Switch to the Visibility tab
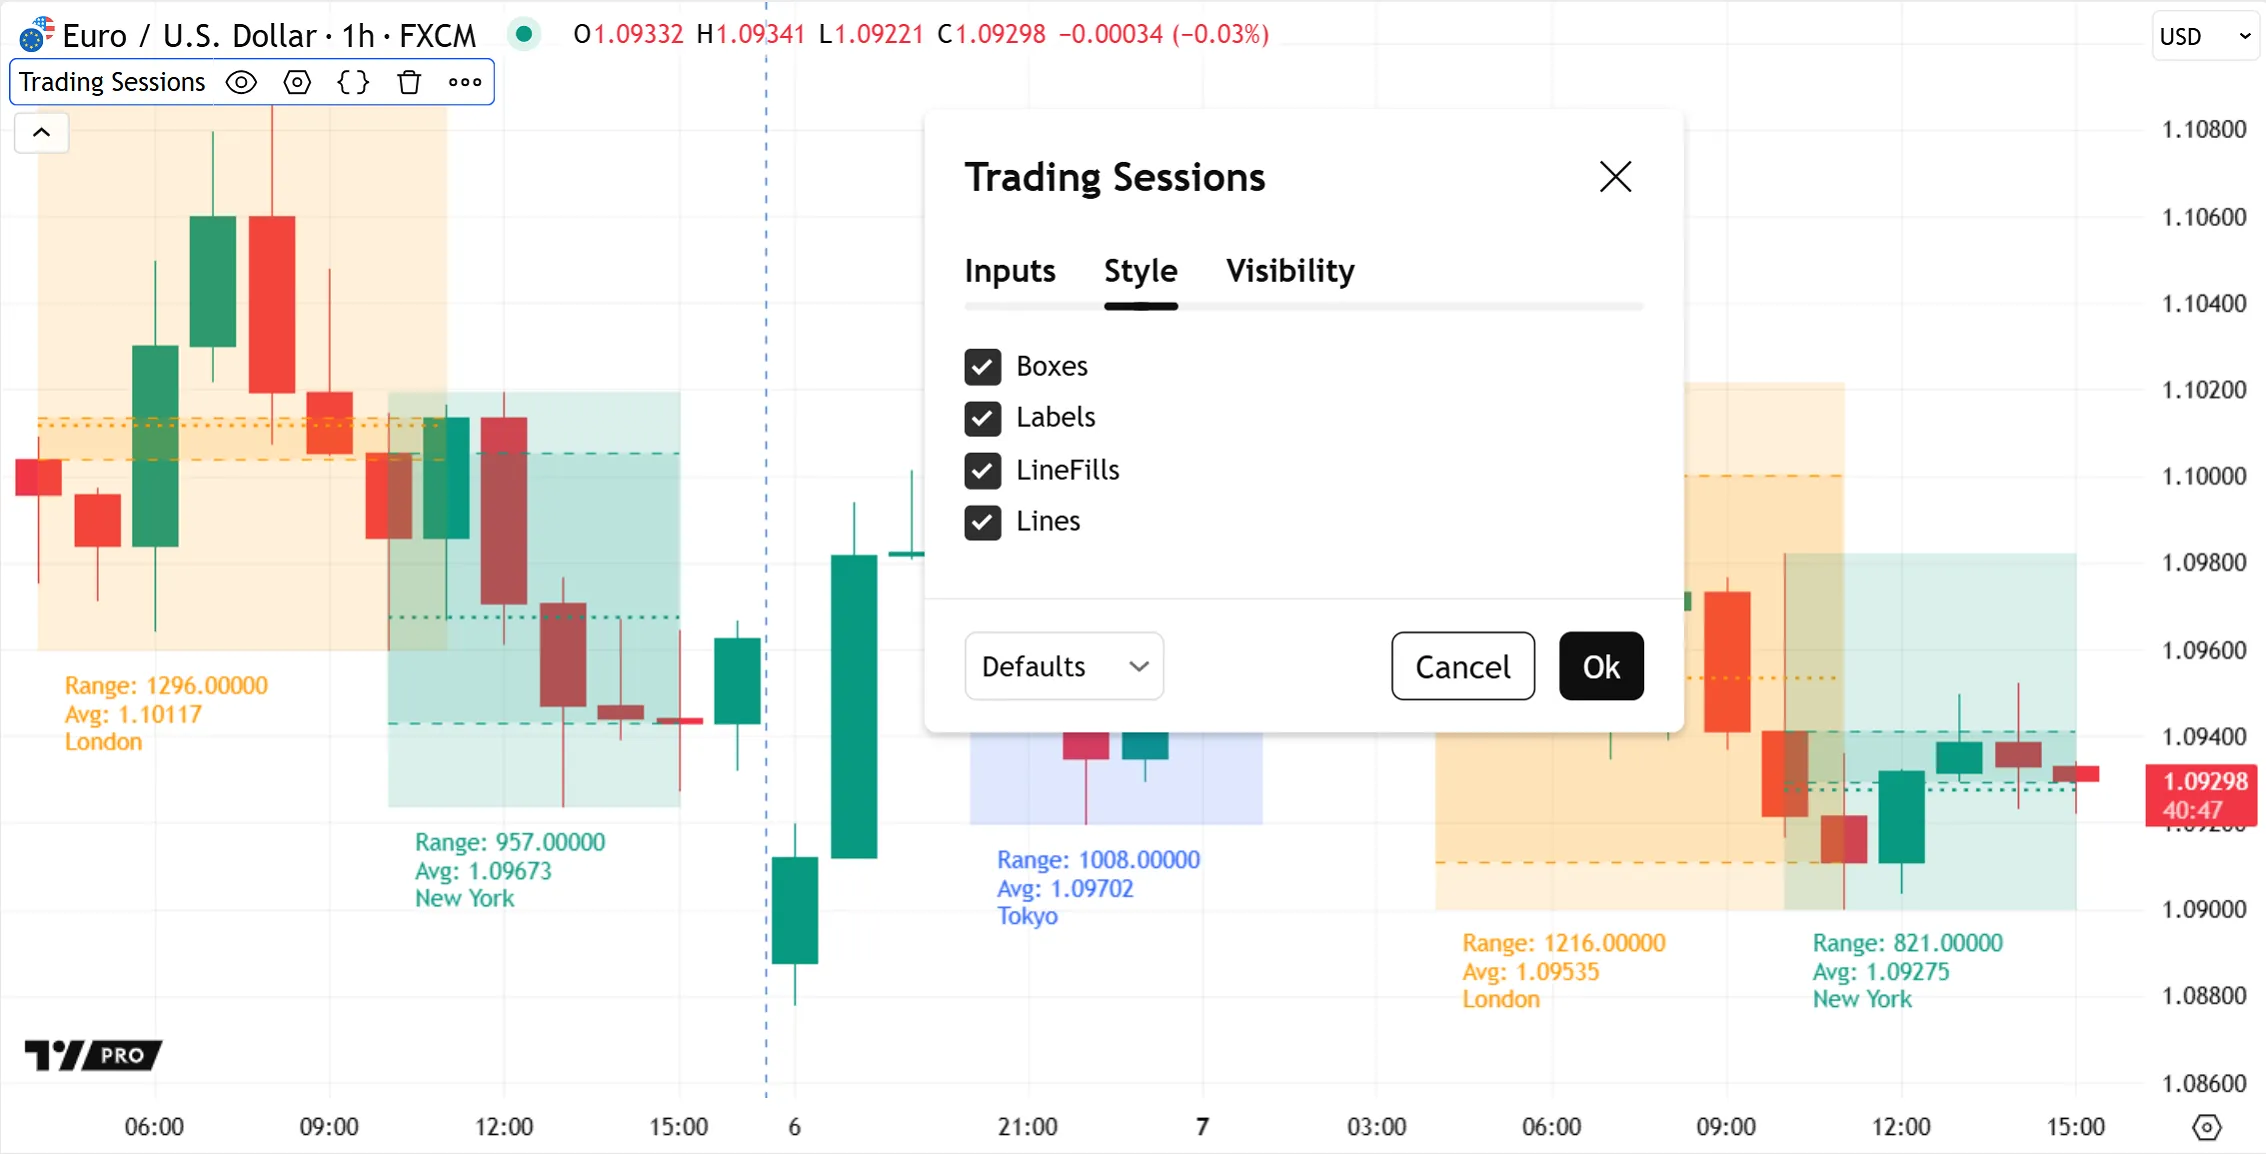The image size is (2266, 1154). [1290, 271]
